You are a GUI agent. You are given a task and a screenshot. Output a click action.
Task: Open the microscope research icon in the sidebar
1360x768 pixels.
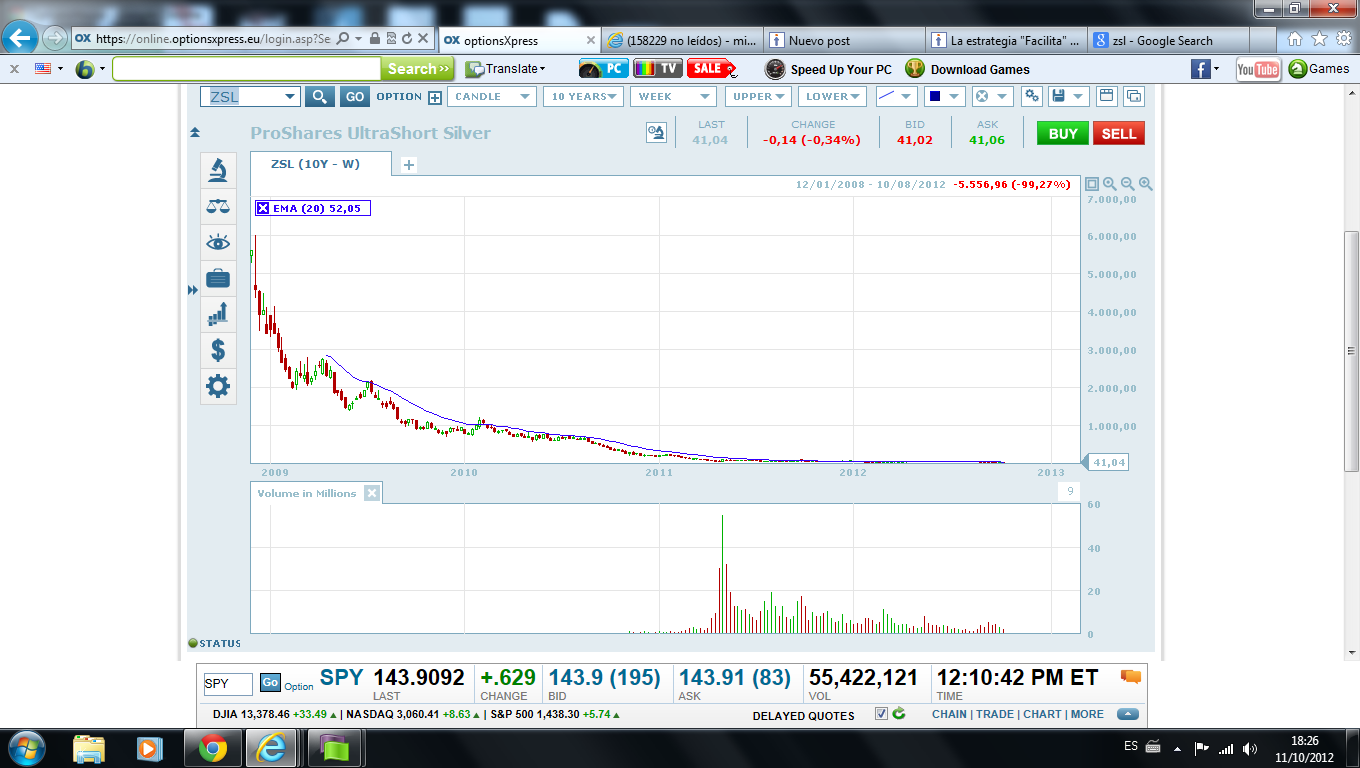[x=218, y=171]
